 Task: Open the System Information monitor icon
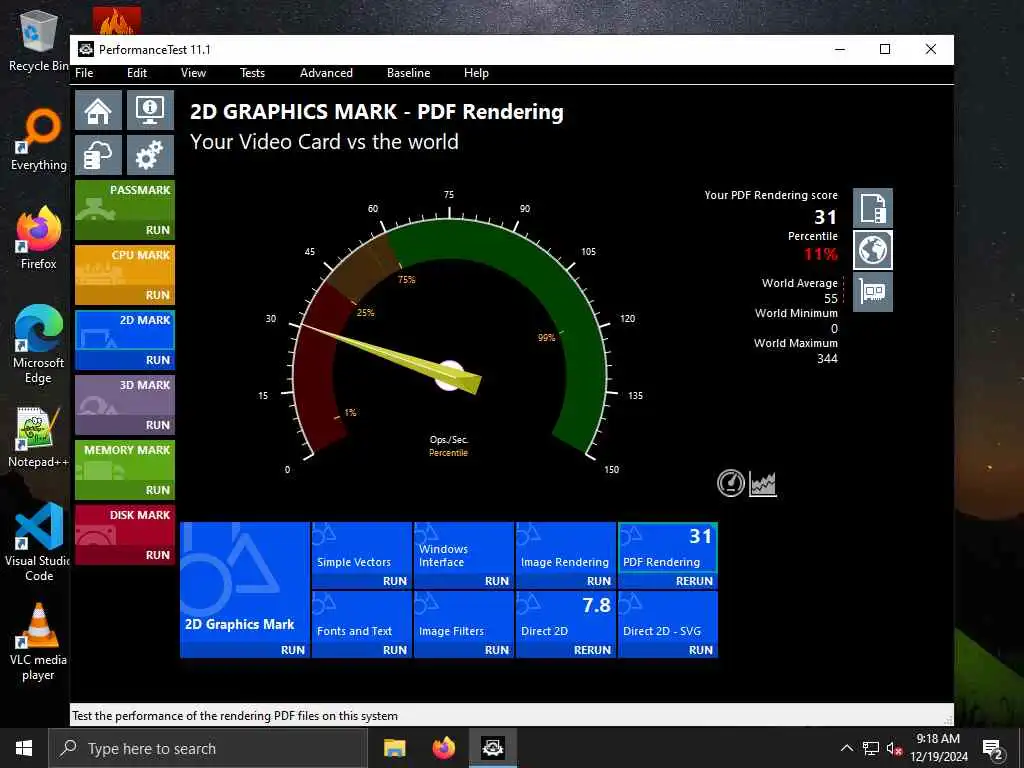click(x=150, y=110)
